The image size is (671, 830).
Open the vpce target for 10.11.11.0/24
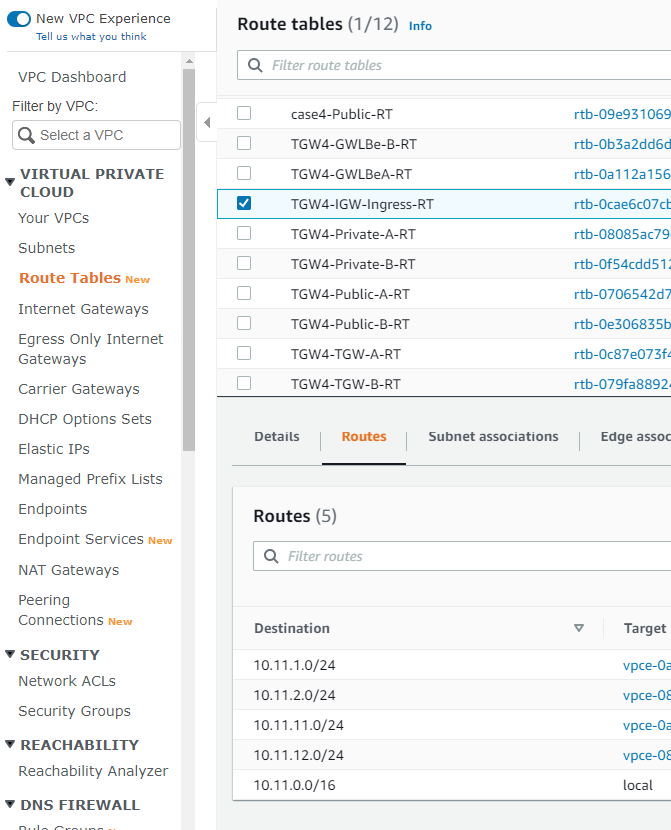pyautogui.click(x=647, y=726)
